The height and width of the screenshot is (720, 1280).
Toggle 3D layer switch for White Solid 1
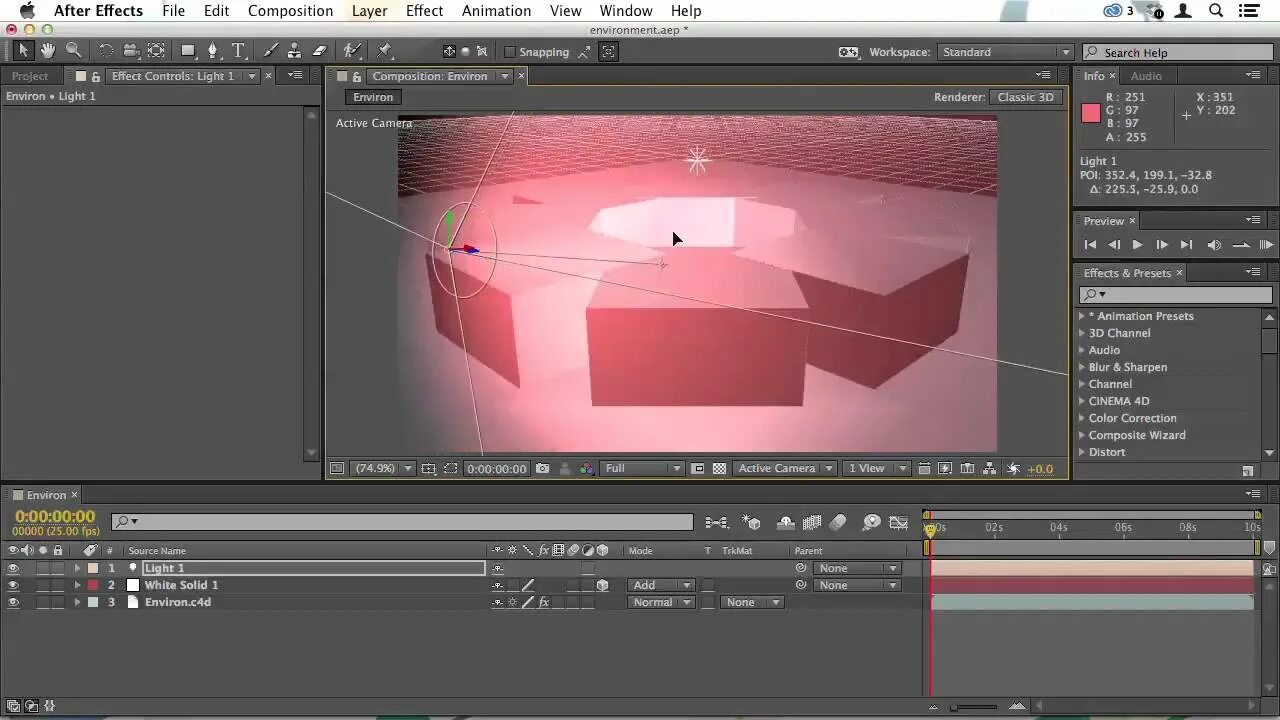point(602,585)
